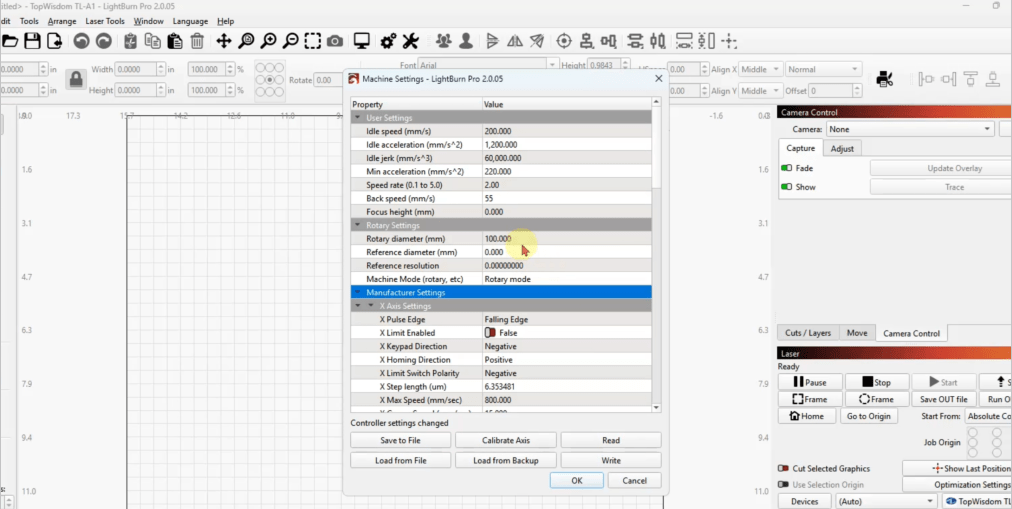Open Preview with the monitor icon
The height and width of the screenshot is (509, 1012).
(362, 41)
